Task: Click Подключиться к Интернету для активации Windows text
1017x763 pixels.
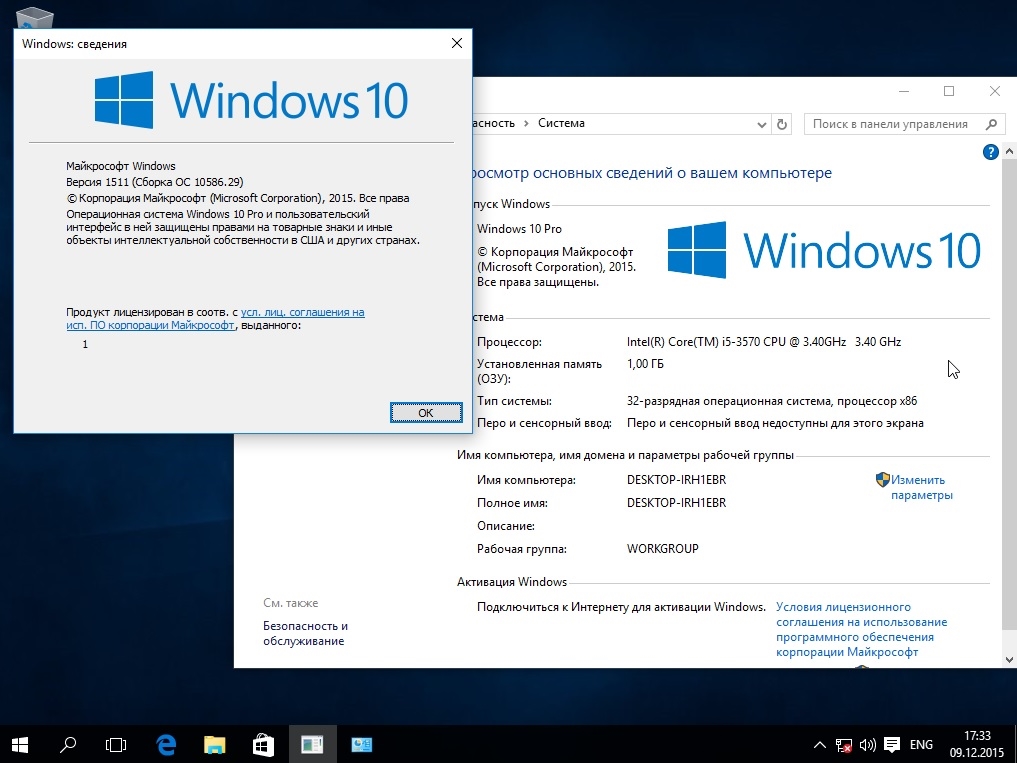Action: pyautogui.click(x=621, y=607)
